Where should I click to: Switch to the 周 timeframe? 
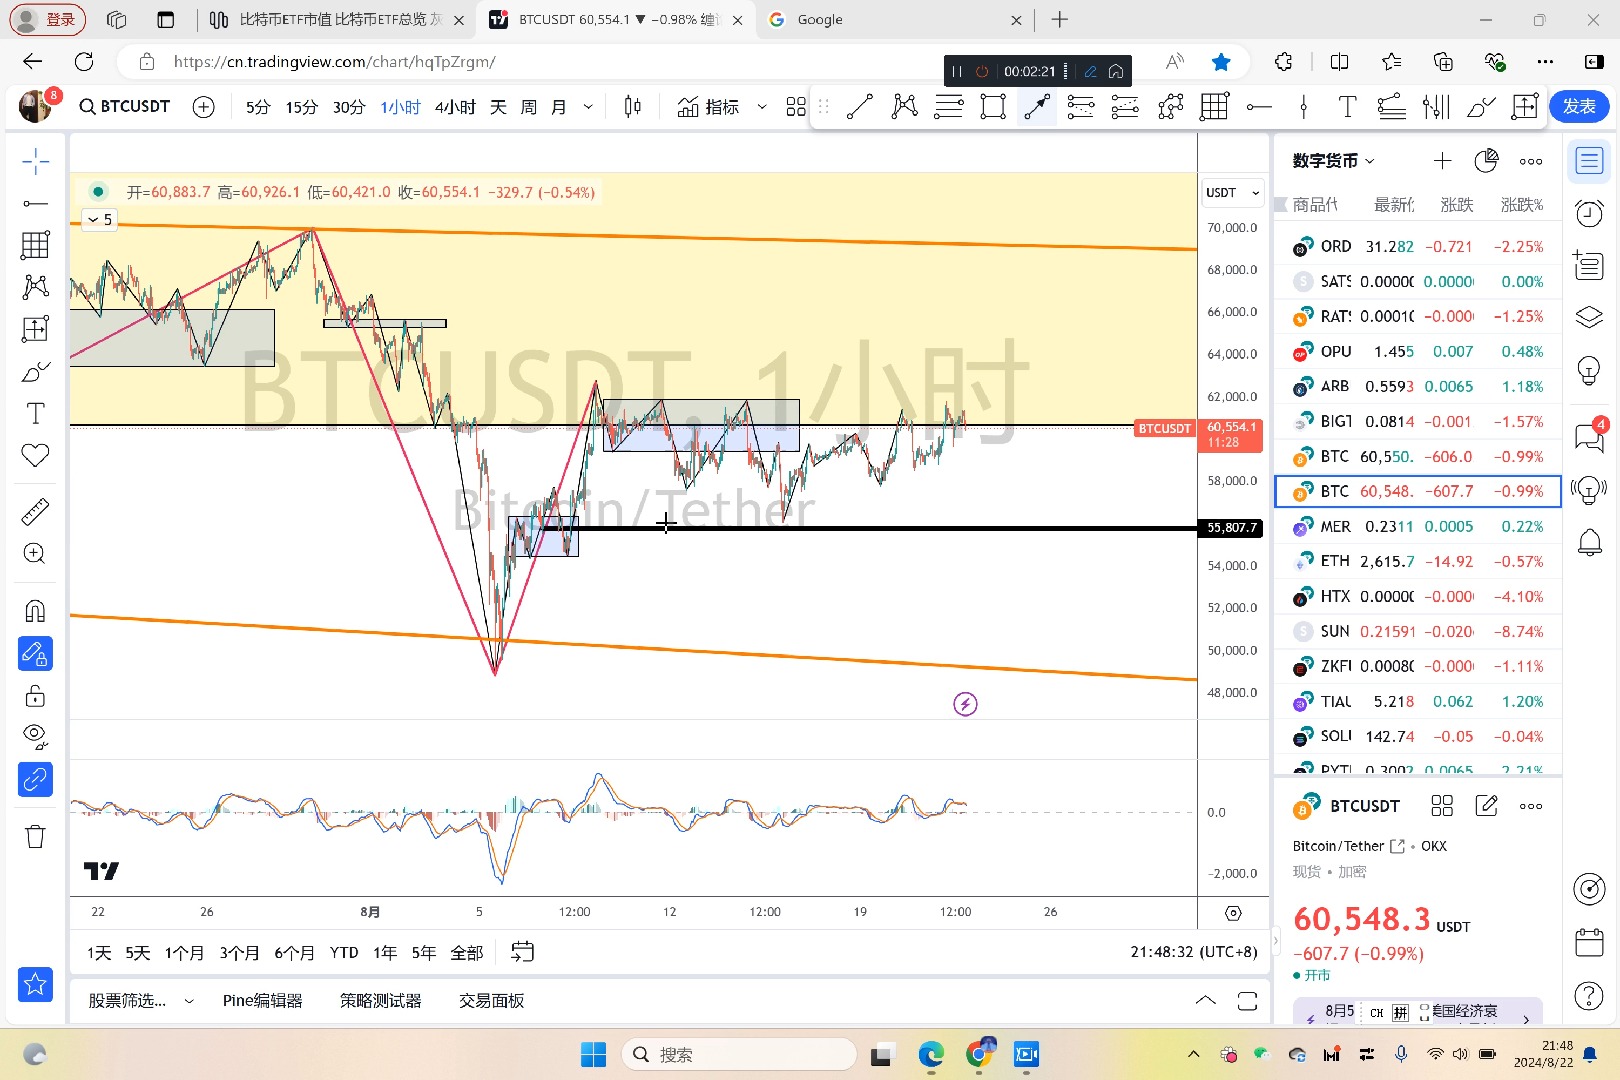[x=528, y=107]
